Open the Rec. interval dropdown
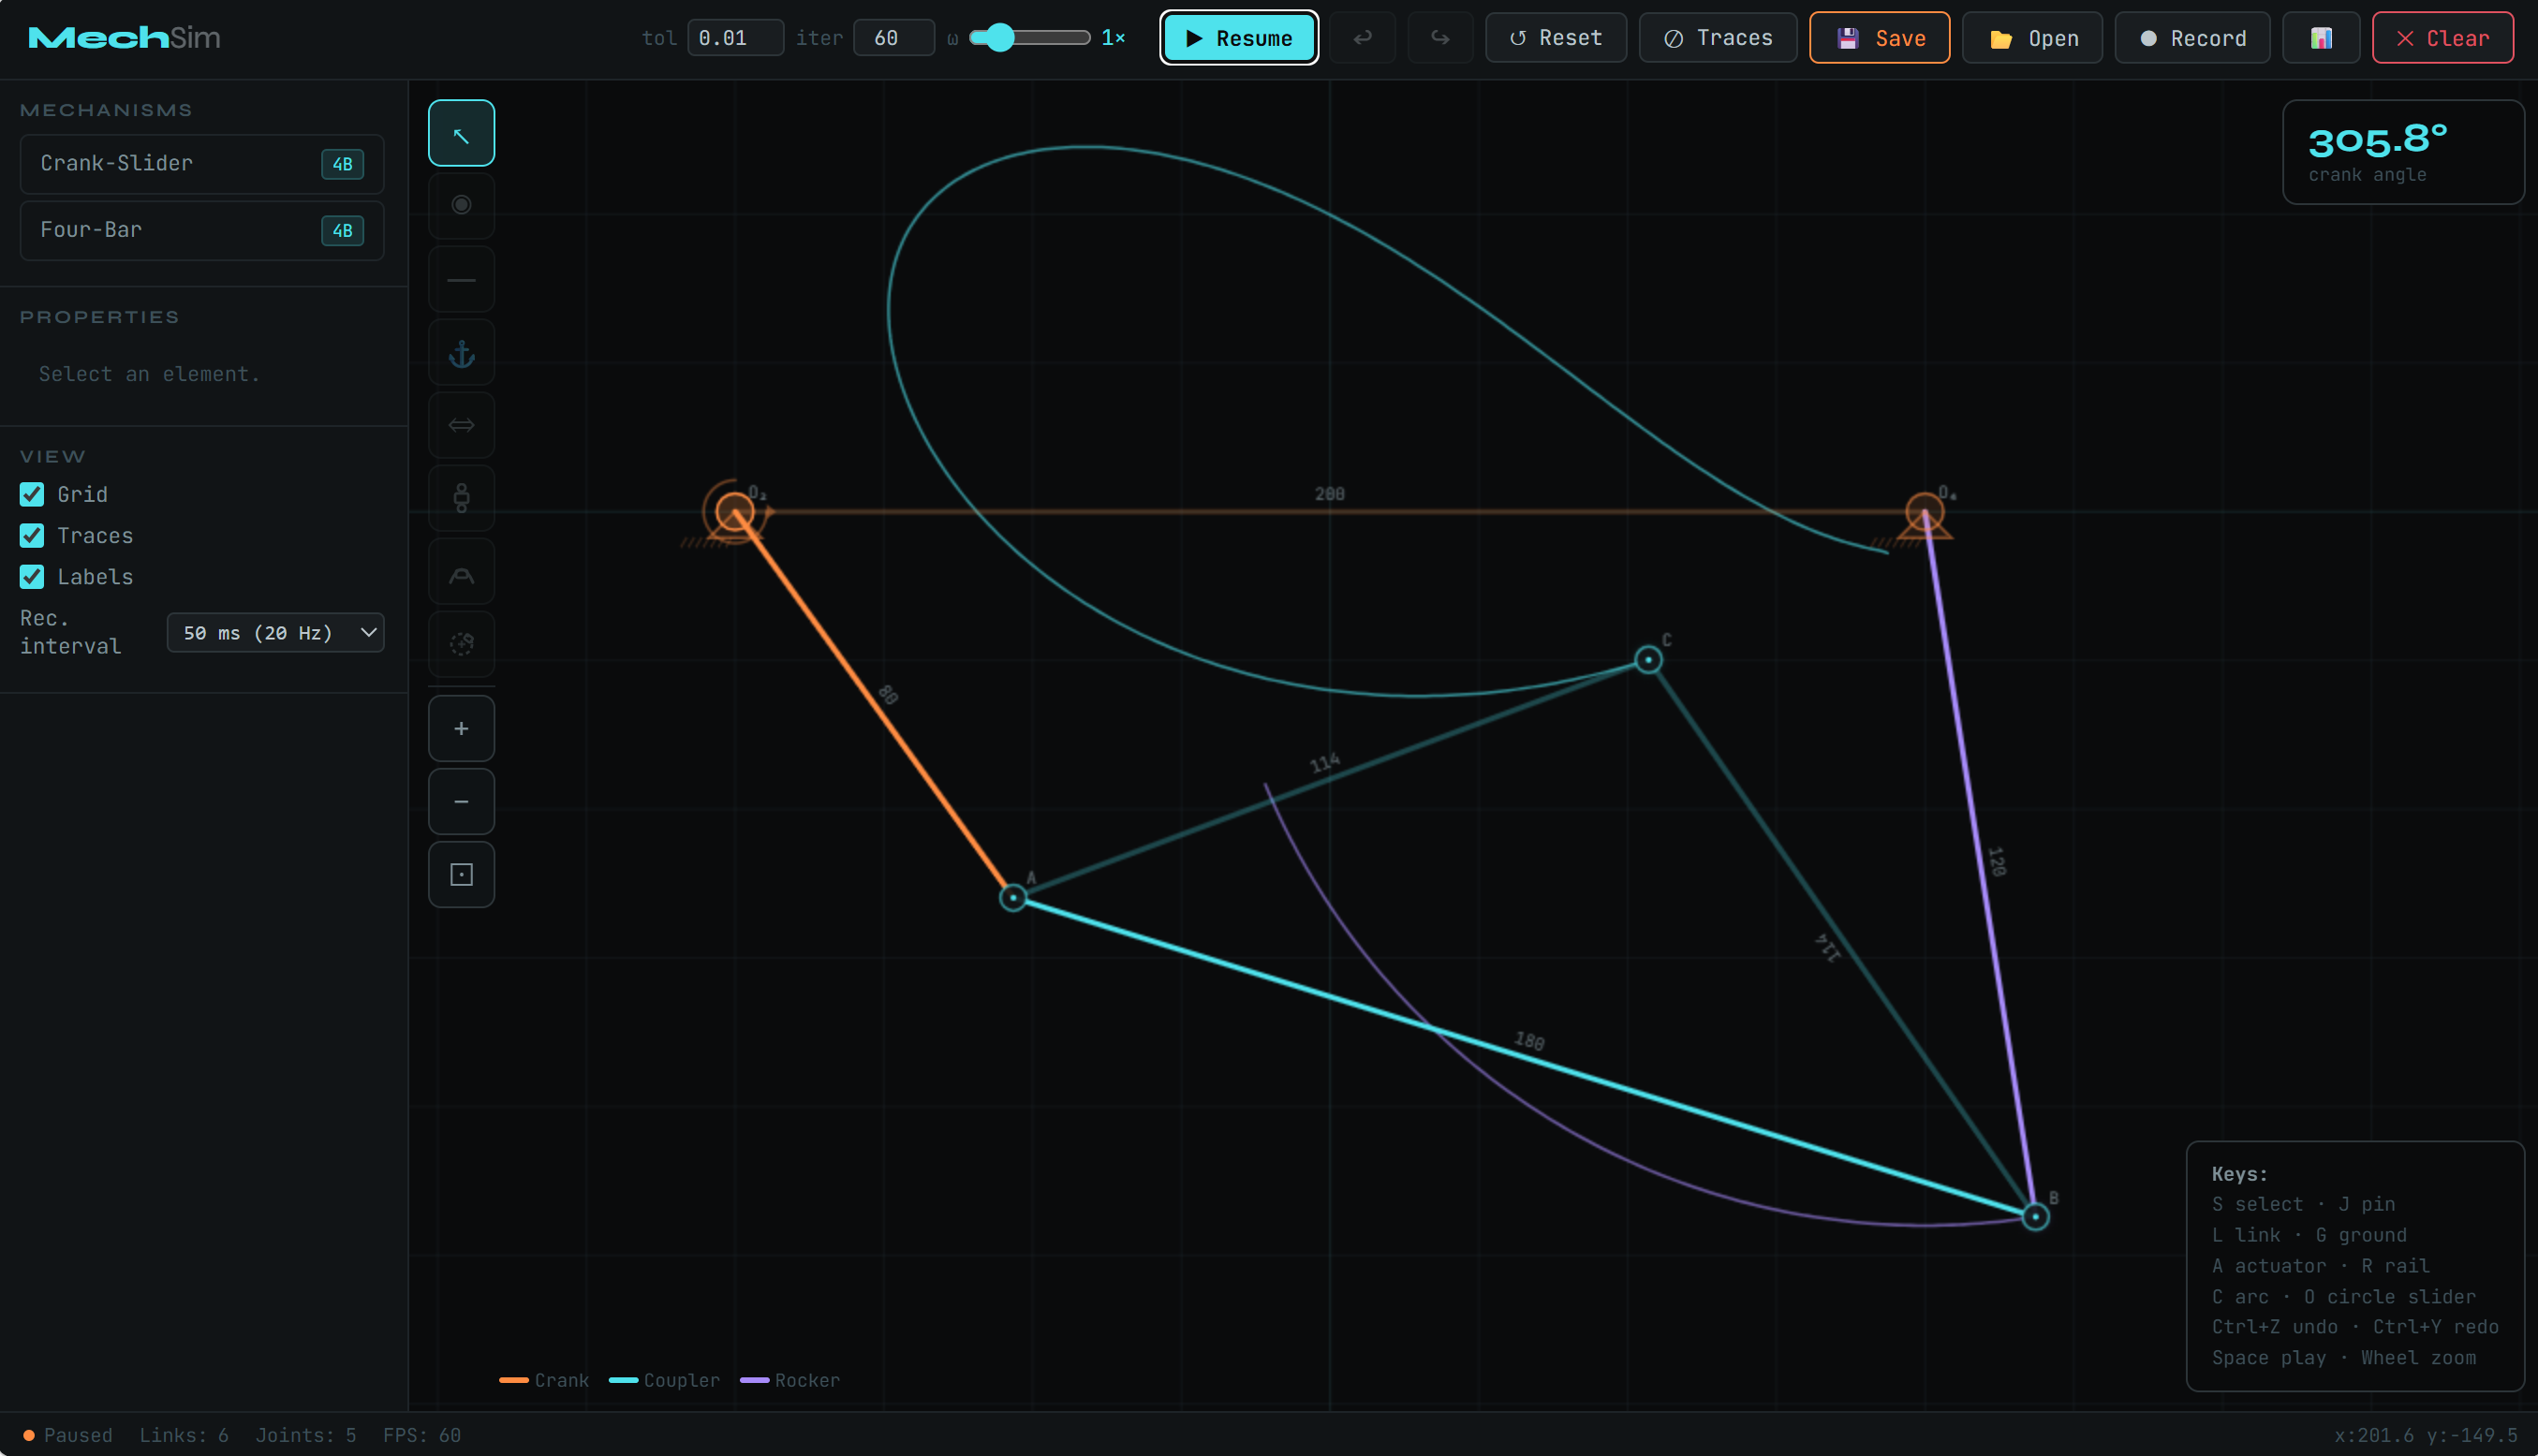 coord(275,632)
